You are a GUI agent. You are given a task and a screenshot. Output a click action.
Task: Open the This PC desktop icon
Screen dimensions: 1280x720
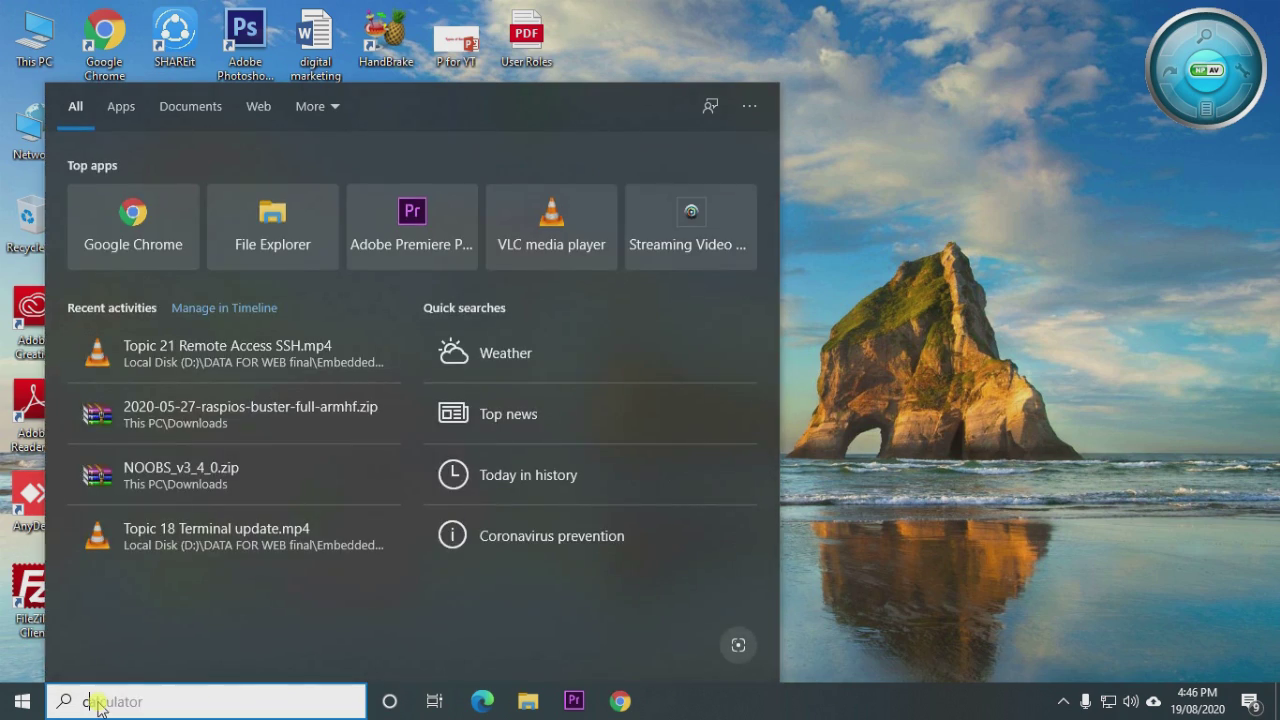pyautogui.click(x=34, y=39)
